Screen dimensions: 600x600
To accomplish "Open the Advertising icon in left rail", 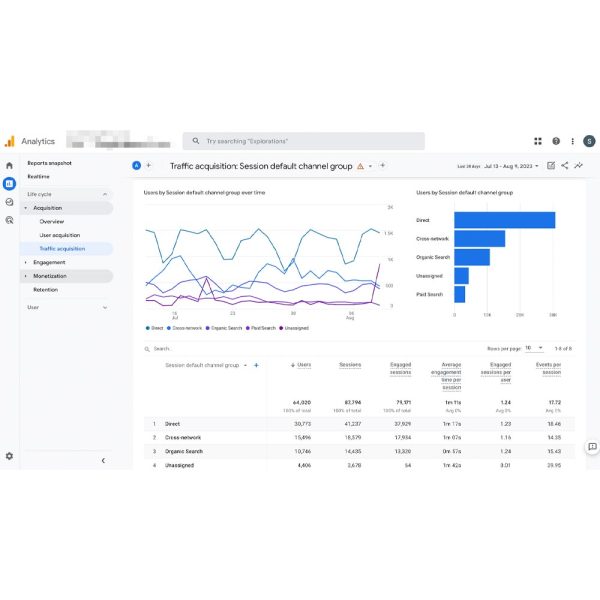I will pos(9,220).
